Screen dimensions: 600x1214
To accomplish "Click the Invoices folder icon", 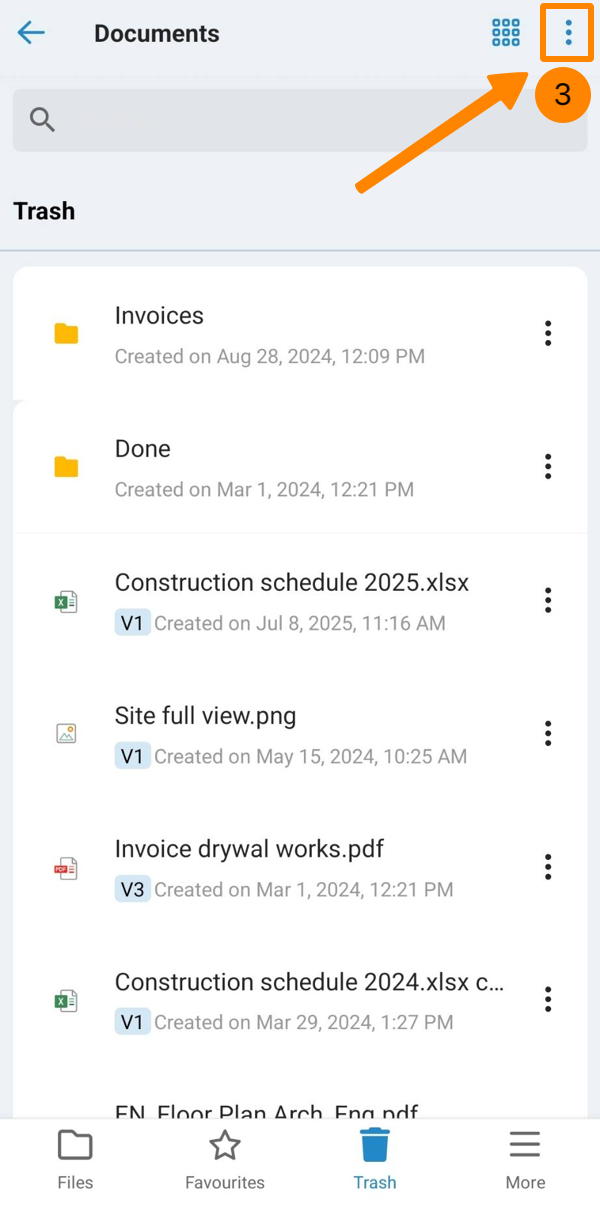I will point(66,334).
